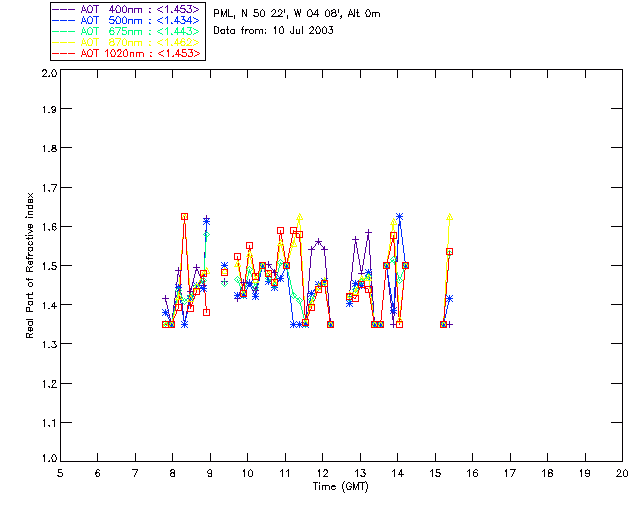The height and width of the screenshot is (512, 640).
Task: Click the x-axis tick label 13
Action: [360, 473]
